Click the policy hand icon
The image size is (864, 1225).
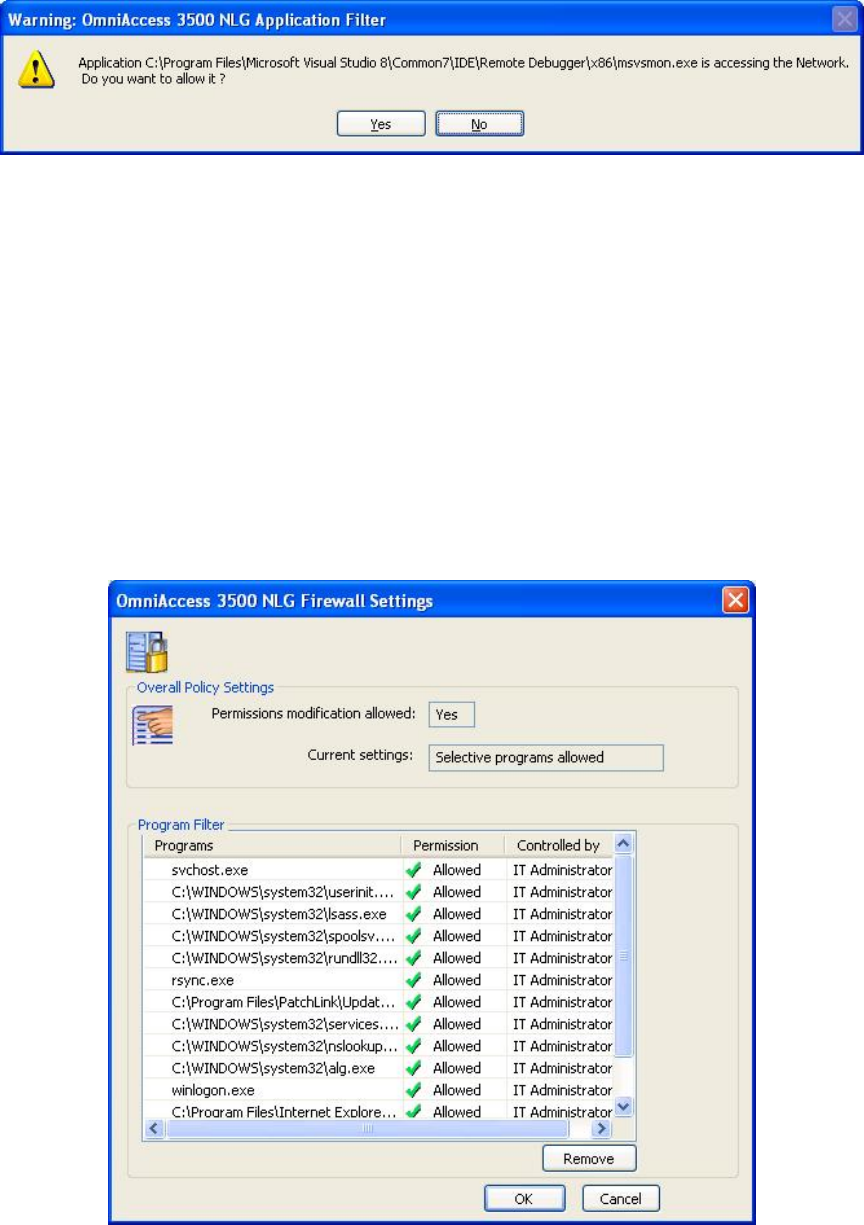153,725
